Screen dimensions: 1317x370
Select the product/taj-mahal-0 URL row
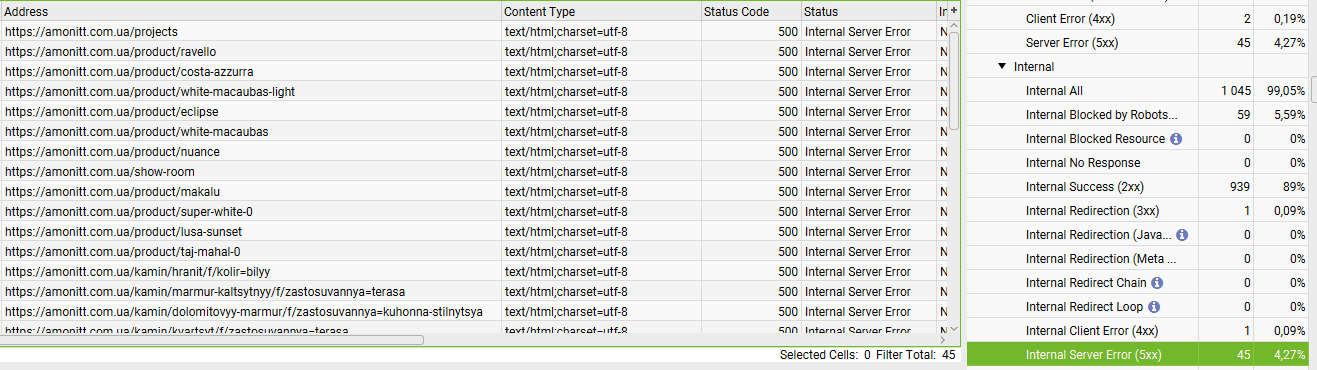click(473, 252)
